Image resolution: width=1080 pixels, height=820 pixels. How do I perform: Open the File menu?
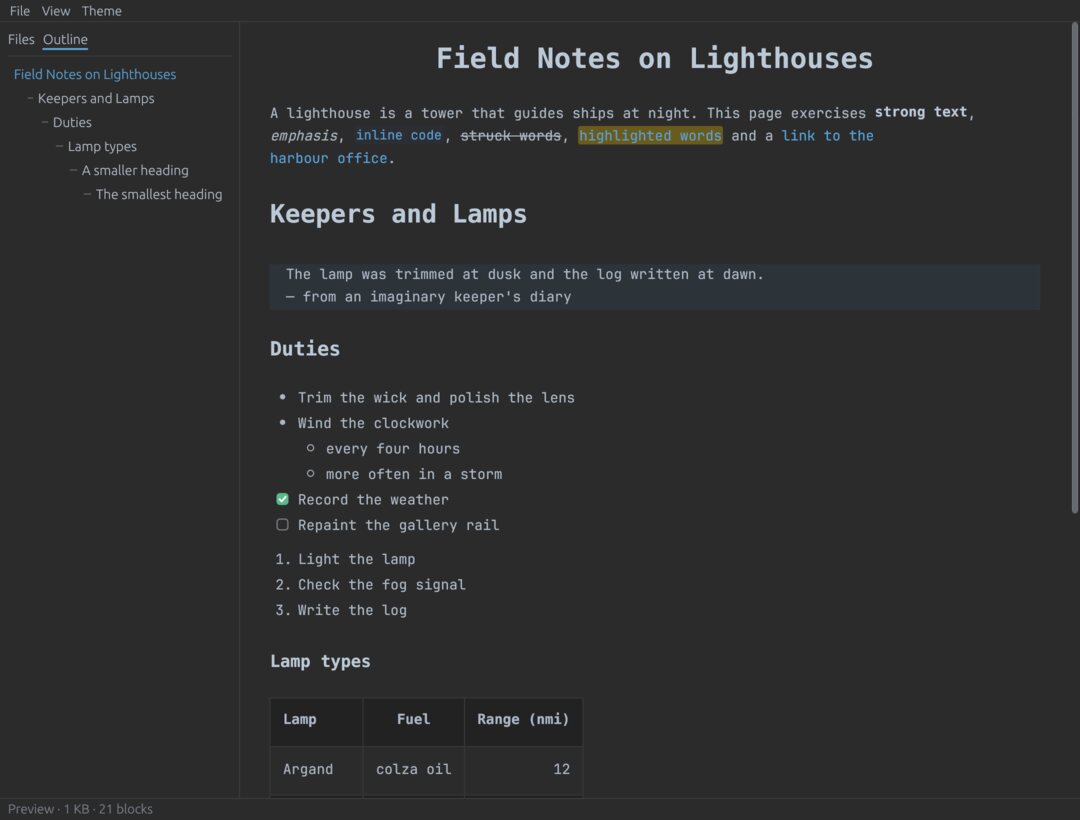coord(19,11)
